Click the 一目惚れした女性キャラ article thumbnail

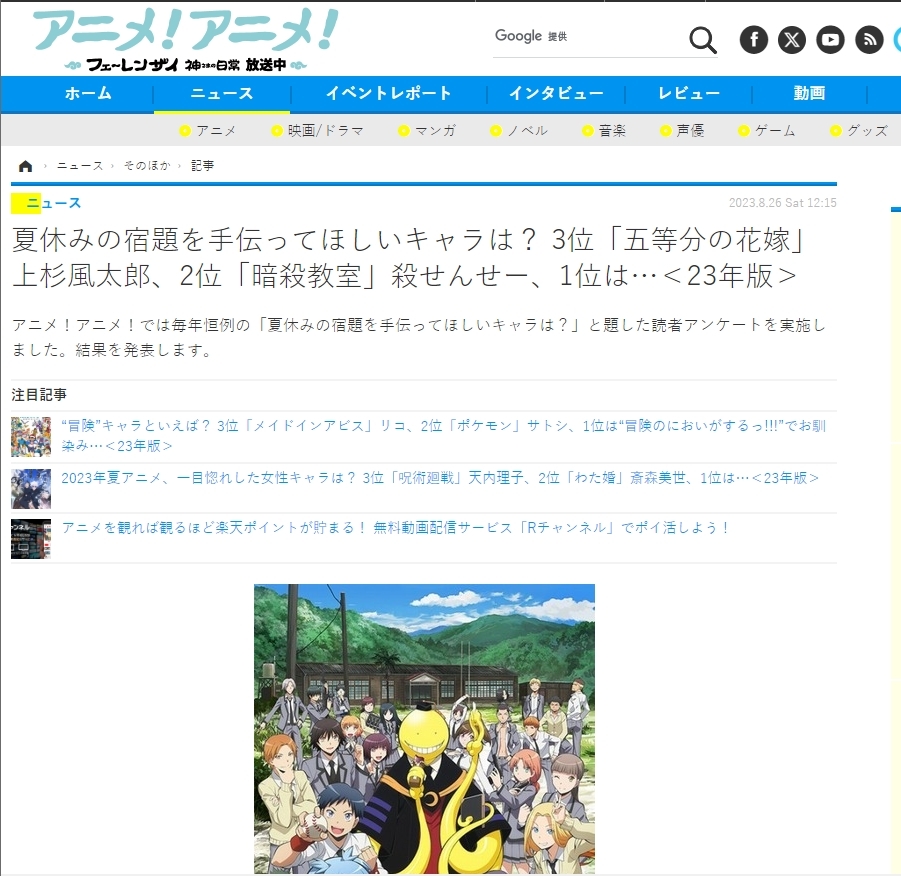click(31, 489)
